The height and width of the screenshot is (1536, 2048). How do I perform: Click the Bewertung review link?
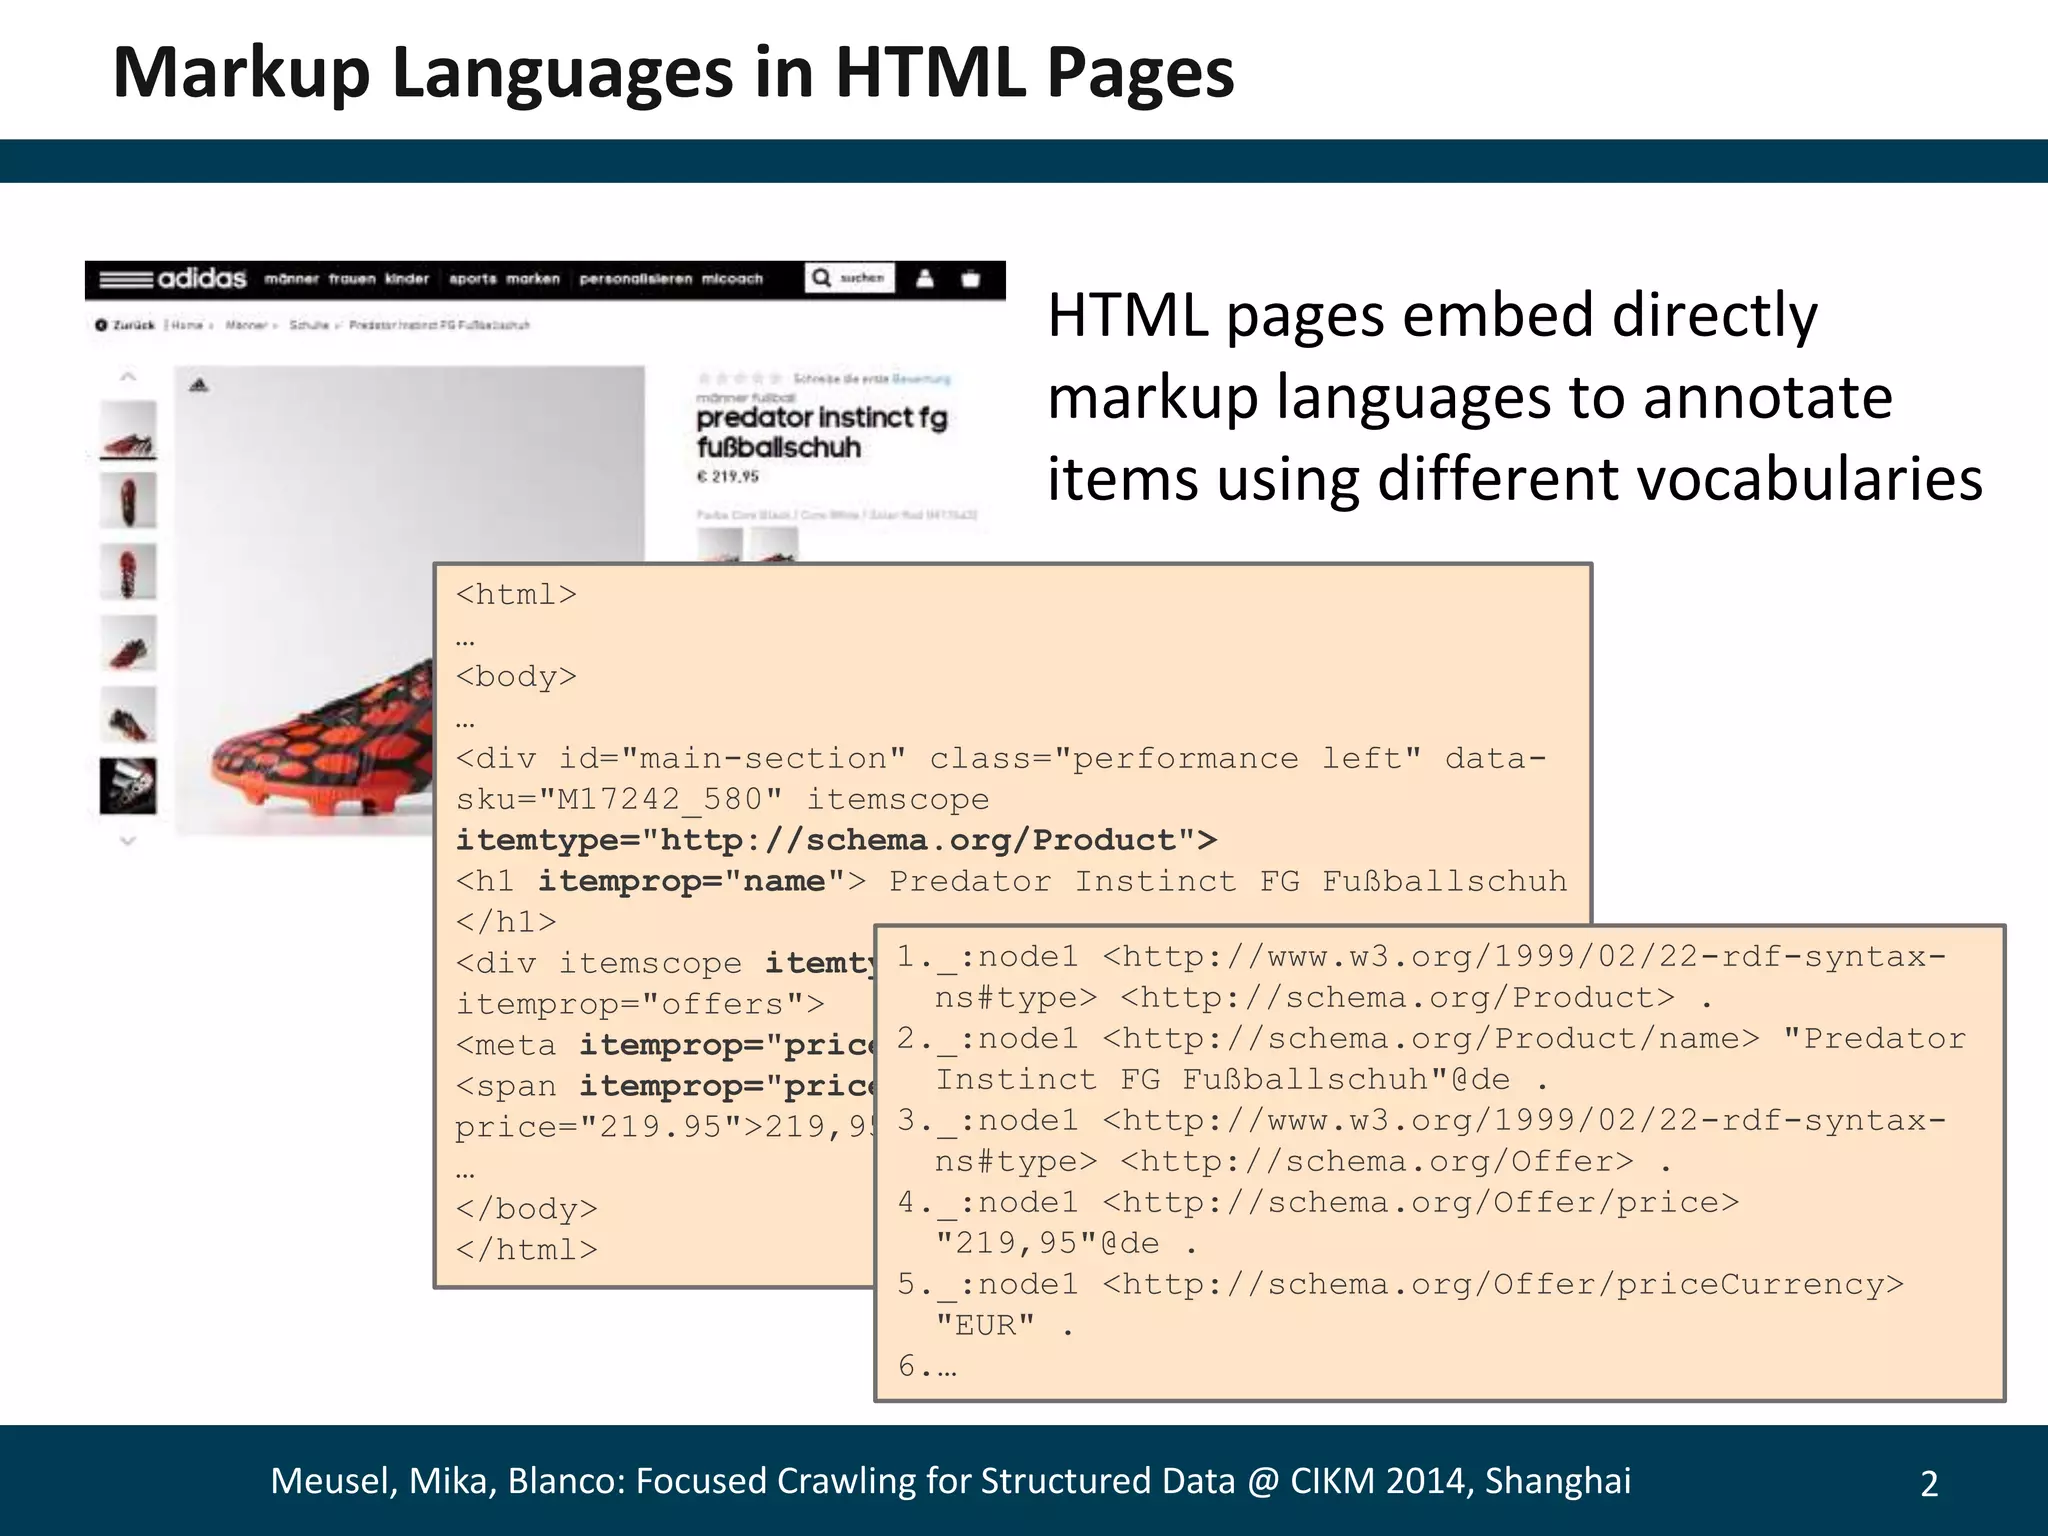click(x=920, y=379)
